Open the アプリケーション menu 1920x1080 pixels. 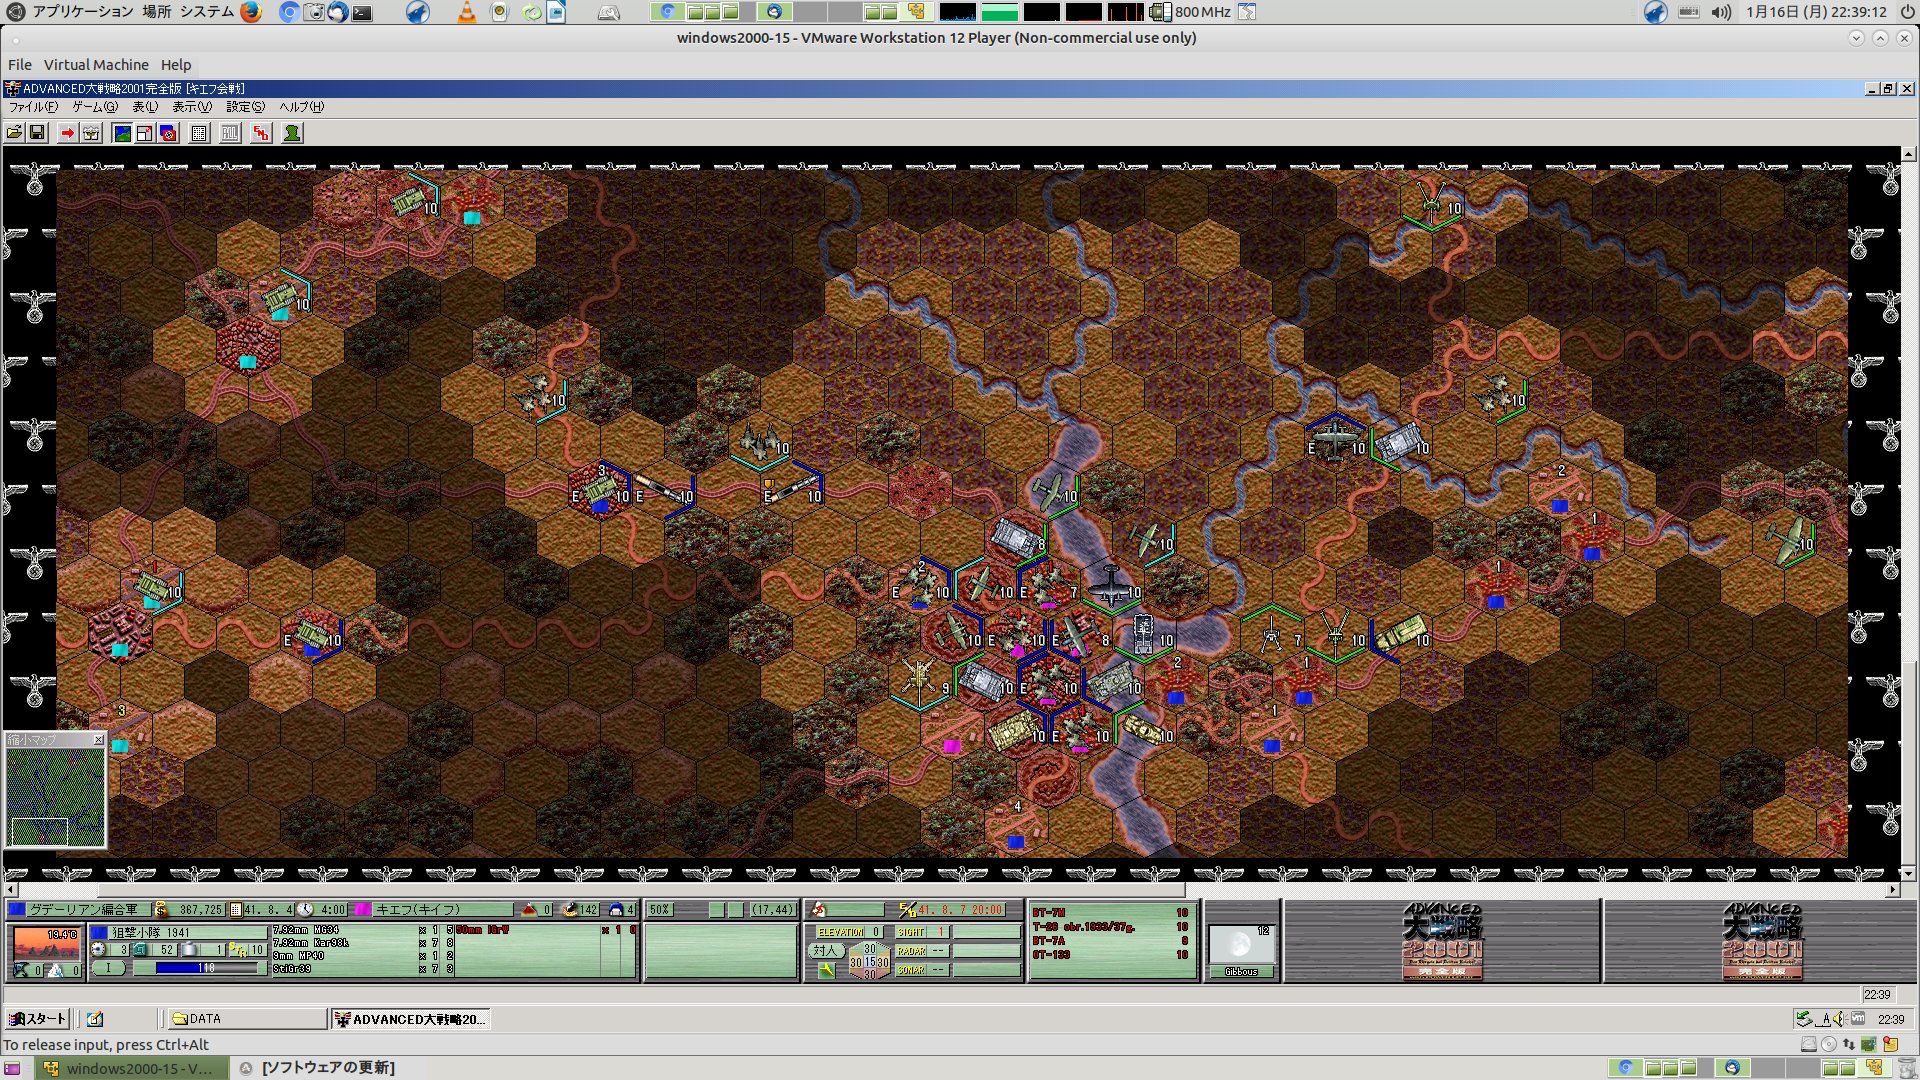(x=83, y=12)
